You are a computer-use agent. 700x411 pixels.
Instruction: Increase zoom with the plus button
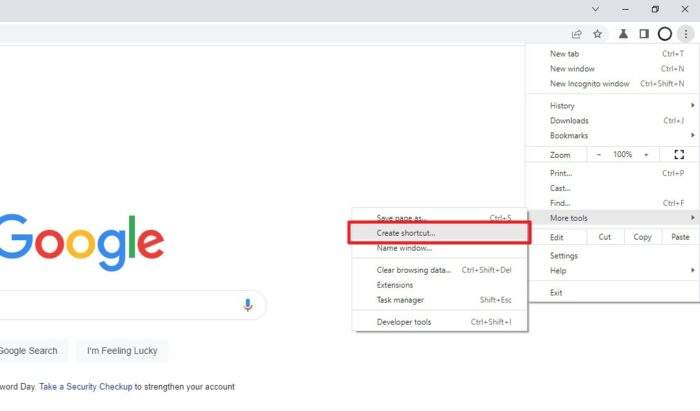tap(646, 154)
